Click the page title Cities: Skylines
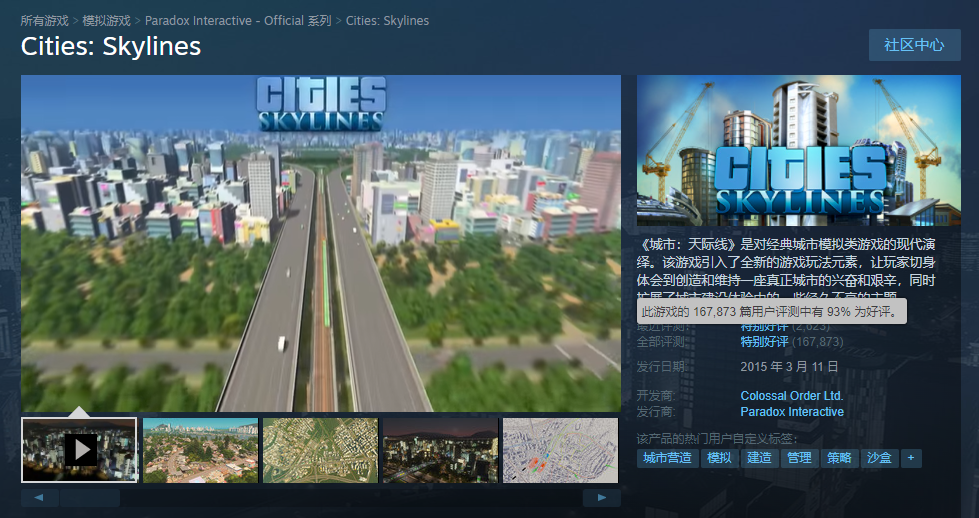The image size is (979, 518). [111, 46]
